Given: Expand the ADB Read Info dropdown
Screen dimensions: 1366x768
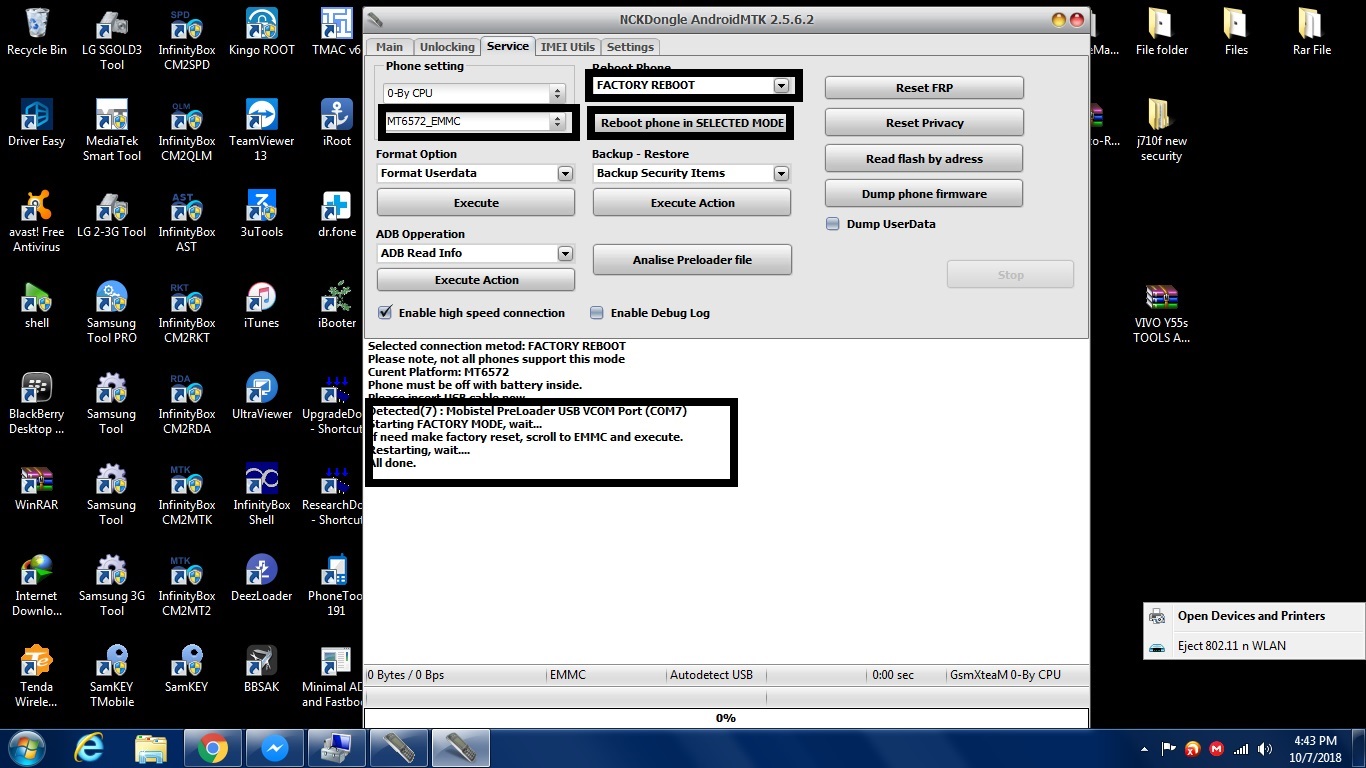Looking at the screenshot, I should click(475, 253).
